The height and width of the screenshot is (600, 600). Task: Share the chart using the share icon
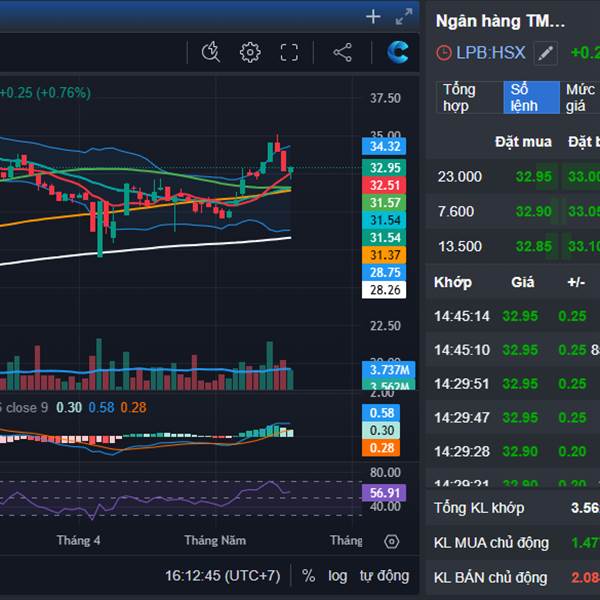coord(343,53)
